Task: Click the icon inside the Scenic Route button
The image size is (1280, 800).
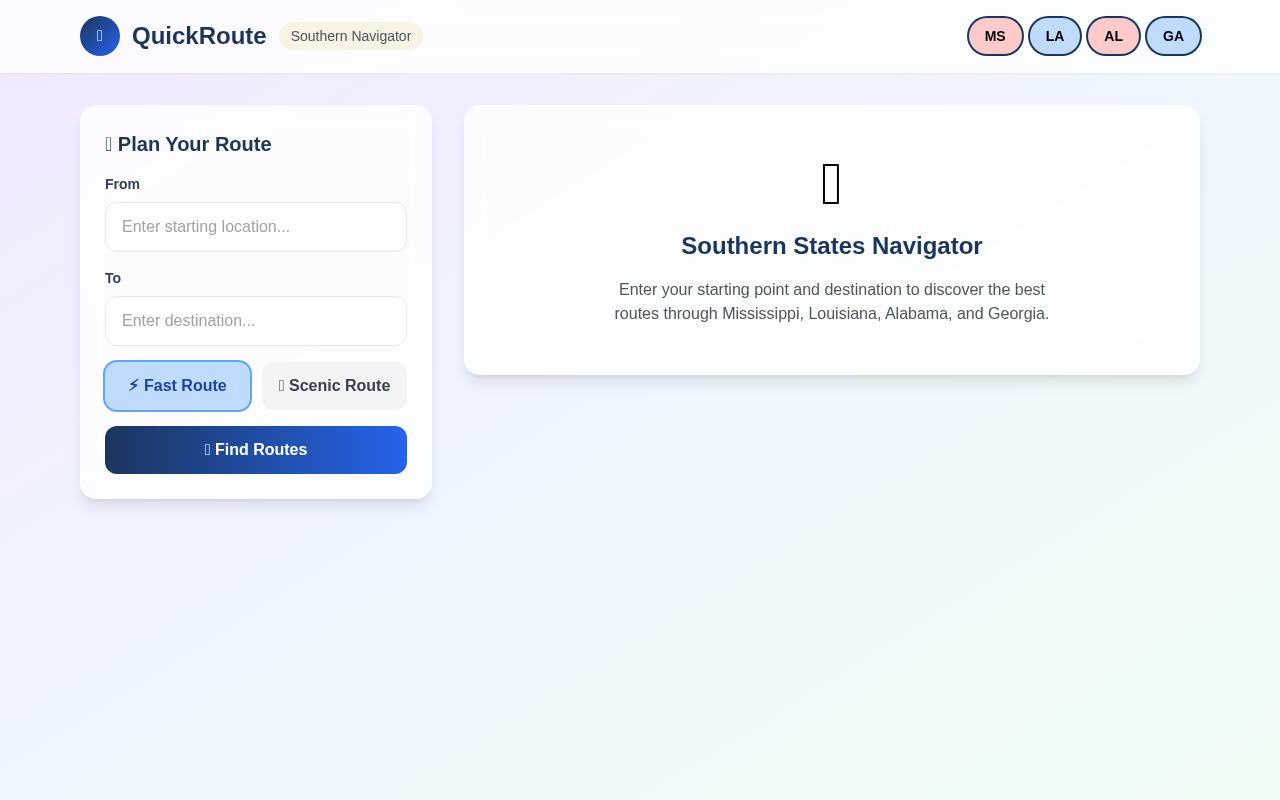Action: pos(281,385)
